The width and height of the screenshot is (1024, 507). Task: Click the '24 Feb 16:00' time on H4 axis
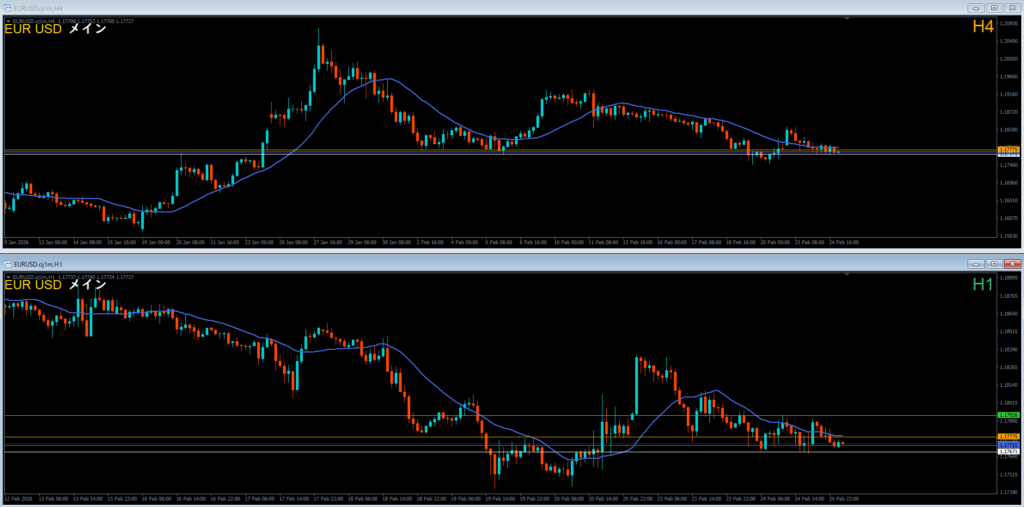tap(846, 242)
